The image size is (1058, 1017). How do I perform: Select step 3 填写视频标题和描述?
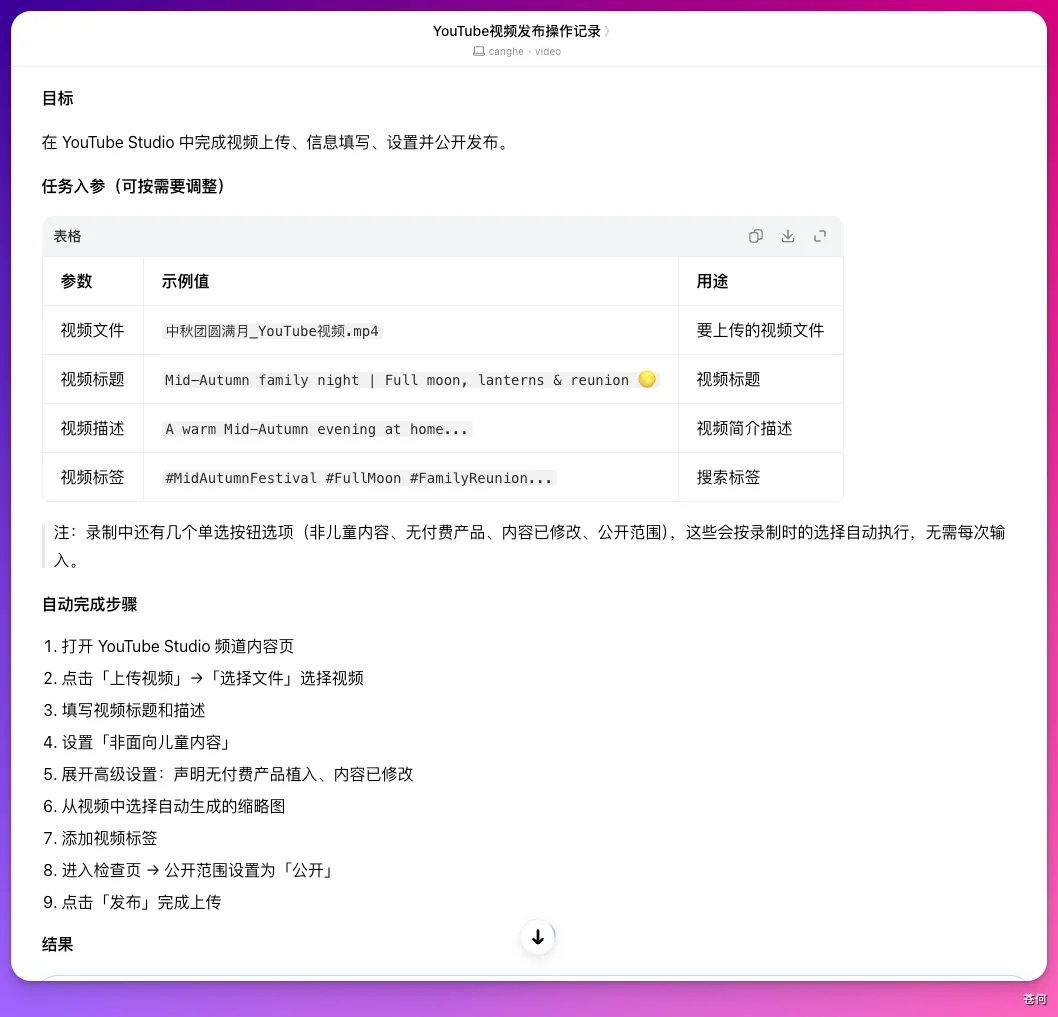(x=124, y=711)
